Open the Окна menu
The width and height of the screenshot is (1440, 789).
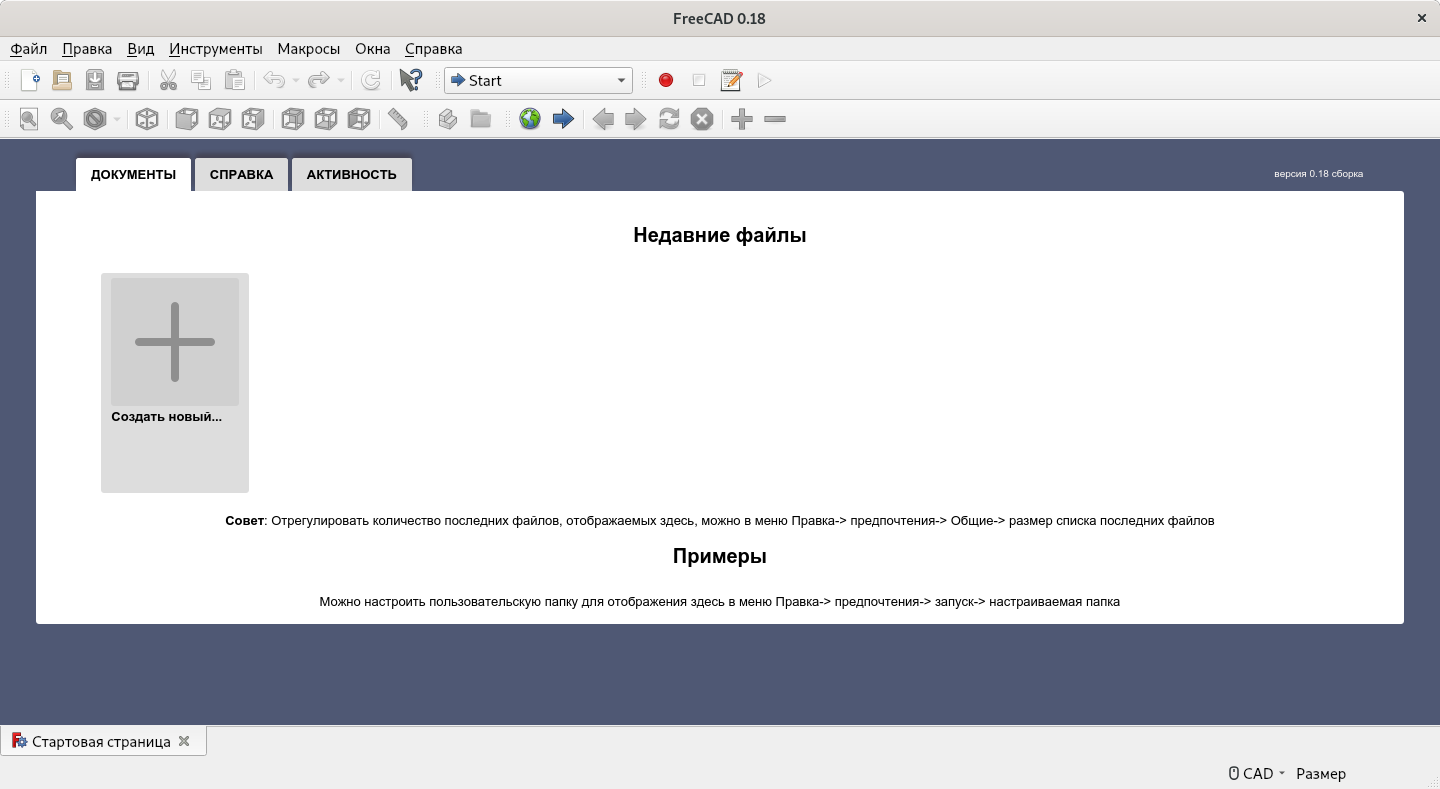pyautogui.click(x=373, y=48)
